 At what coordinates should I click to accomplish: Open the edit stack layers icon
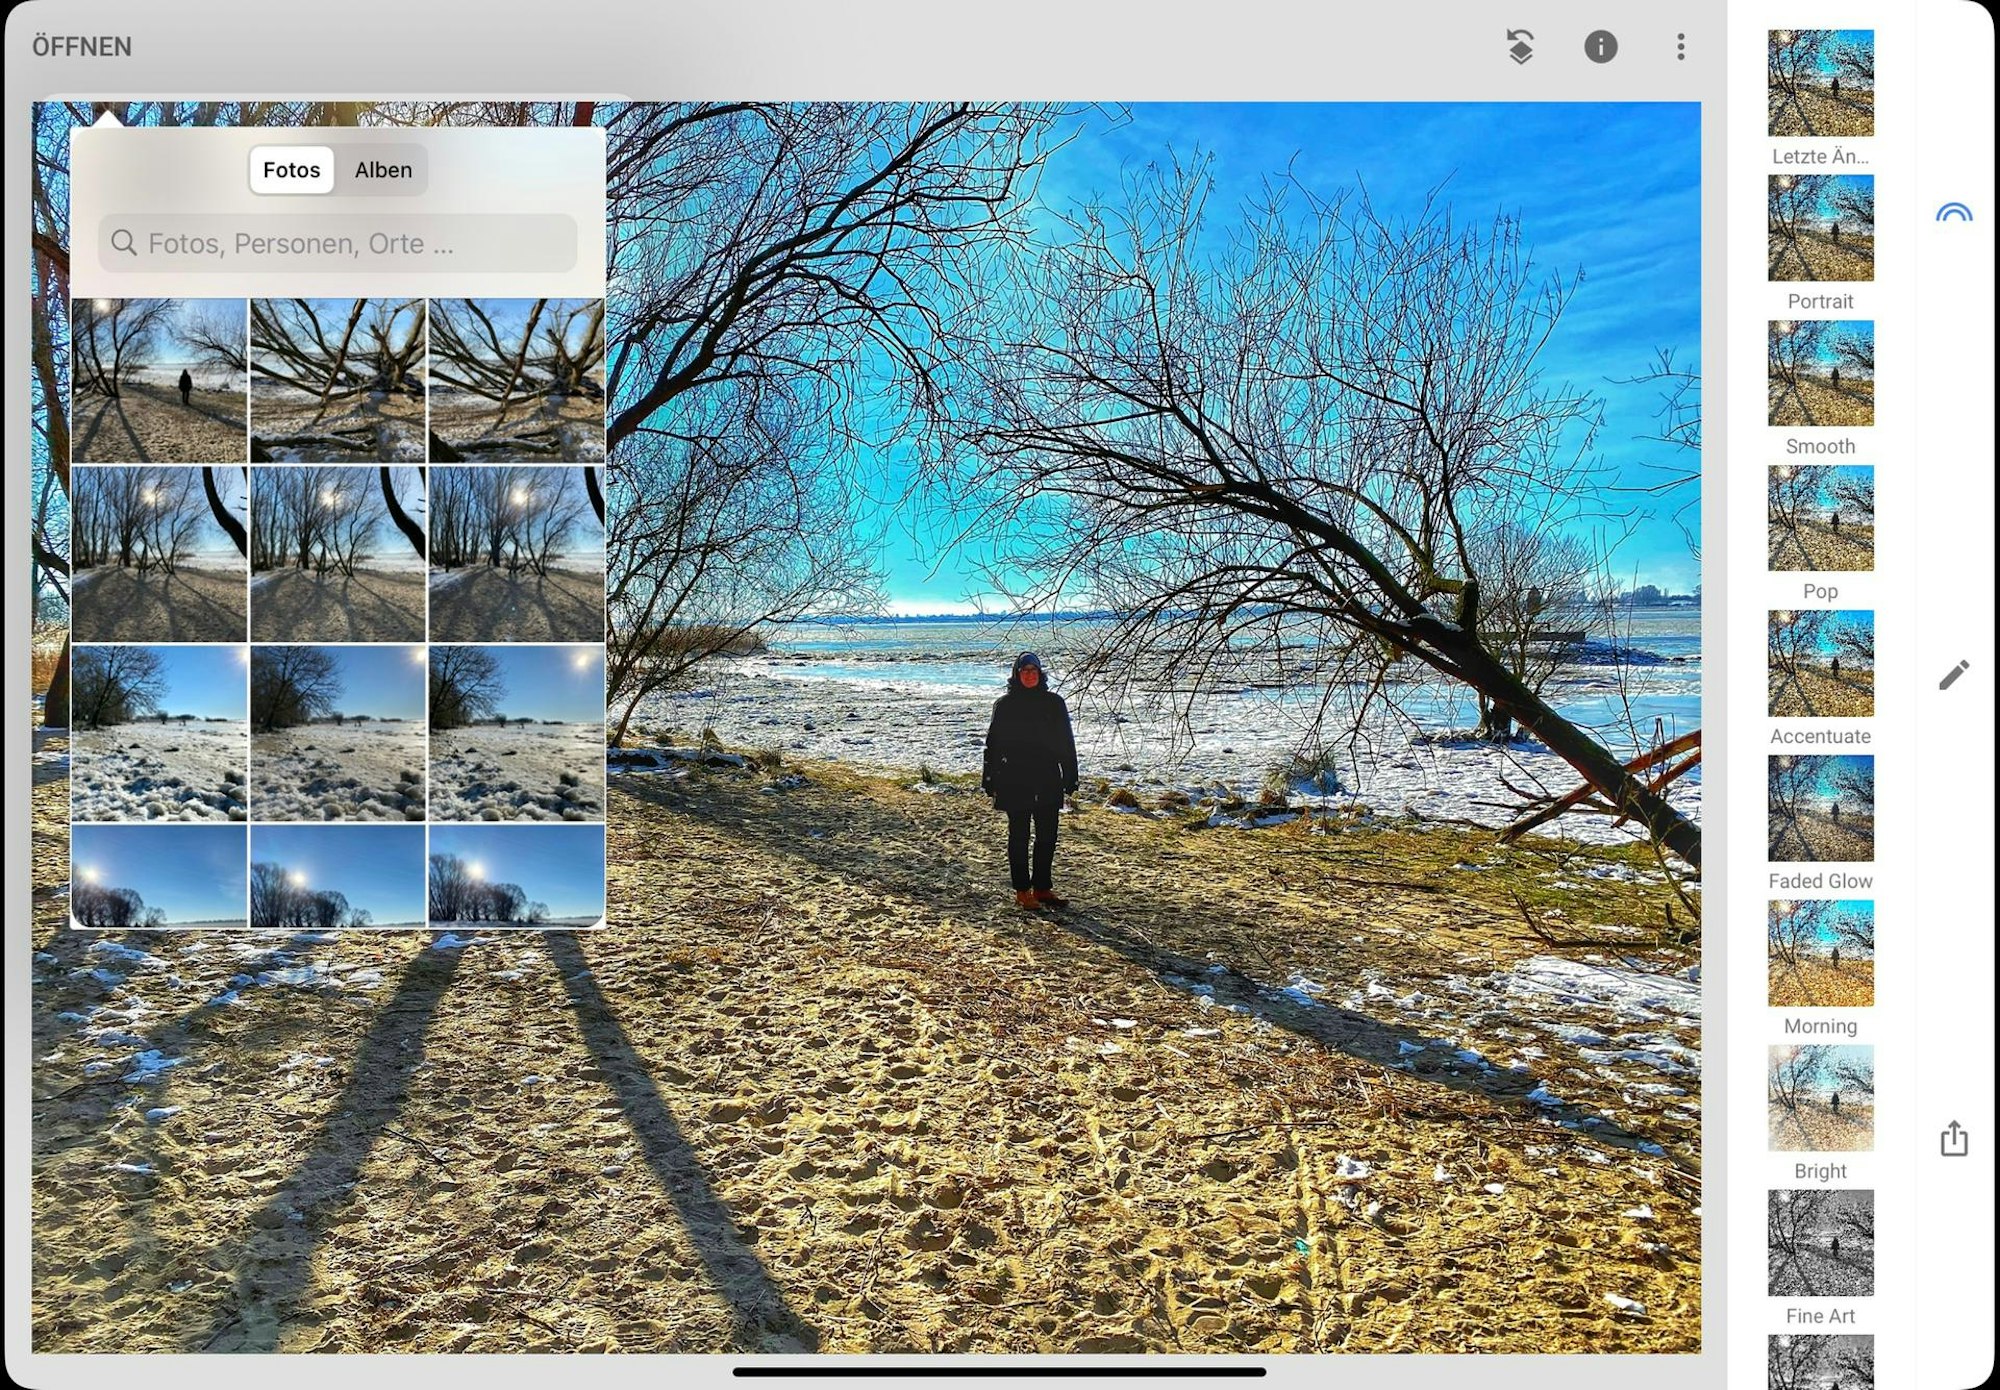[1520, 47]
